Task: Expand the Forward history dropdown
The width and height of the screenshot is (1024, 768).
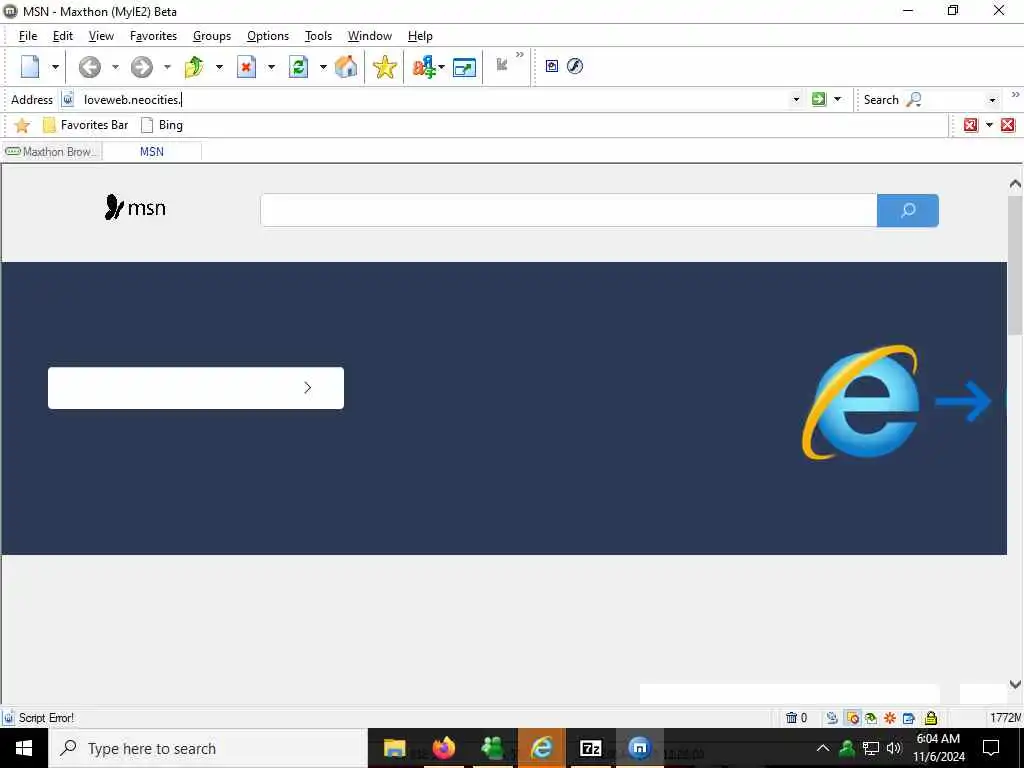Action: click(x=167, y=67)
